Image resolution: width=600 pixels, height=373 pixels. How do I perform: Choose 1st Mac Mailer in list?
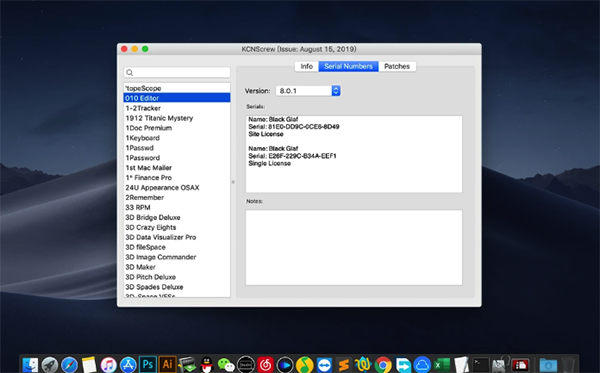pyautogui.click(x=177, y=168)
